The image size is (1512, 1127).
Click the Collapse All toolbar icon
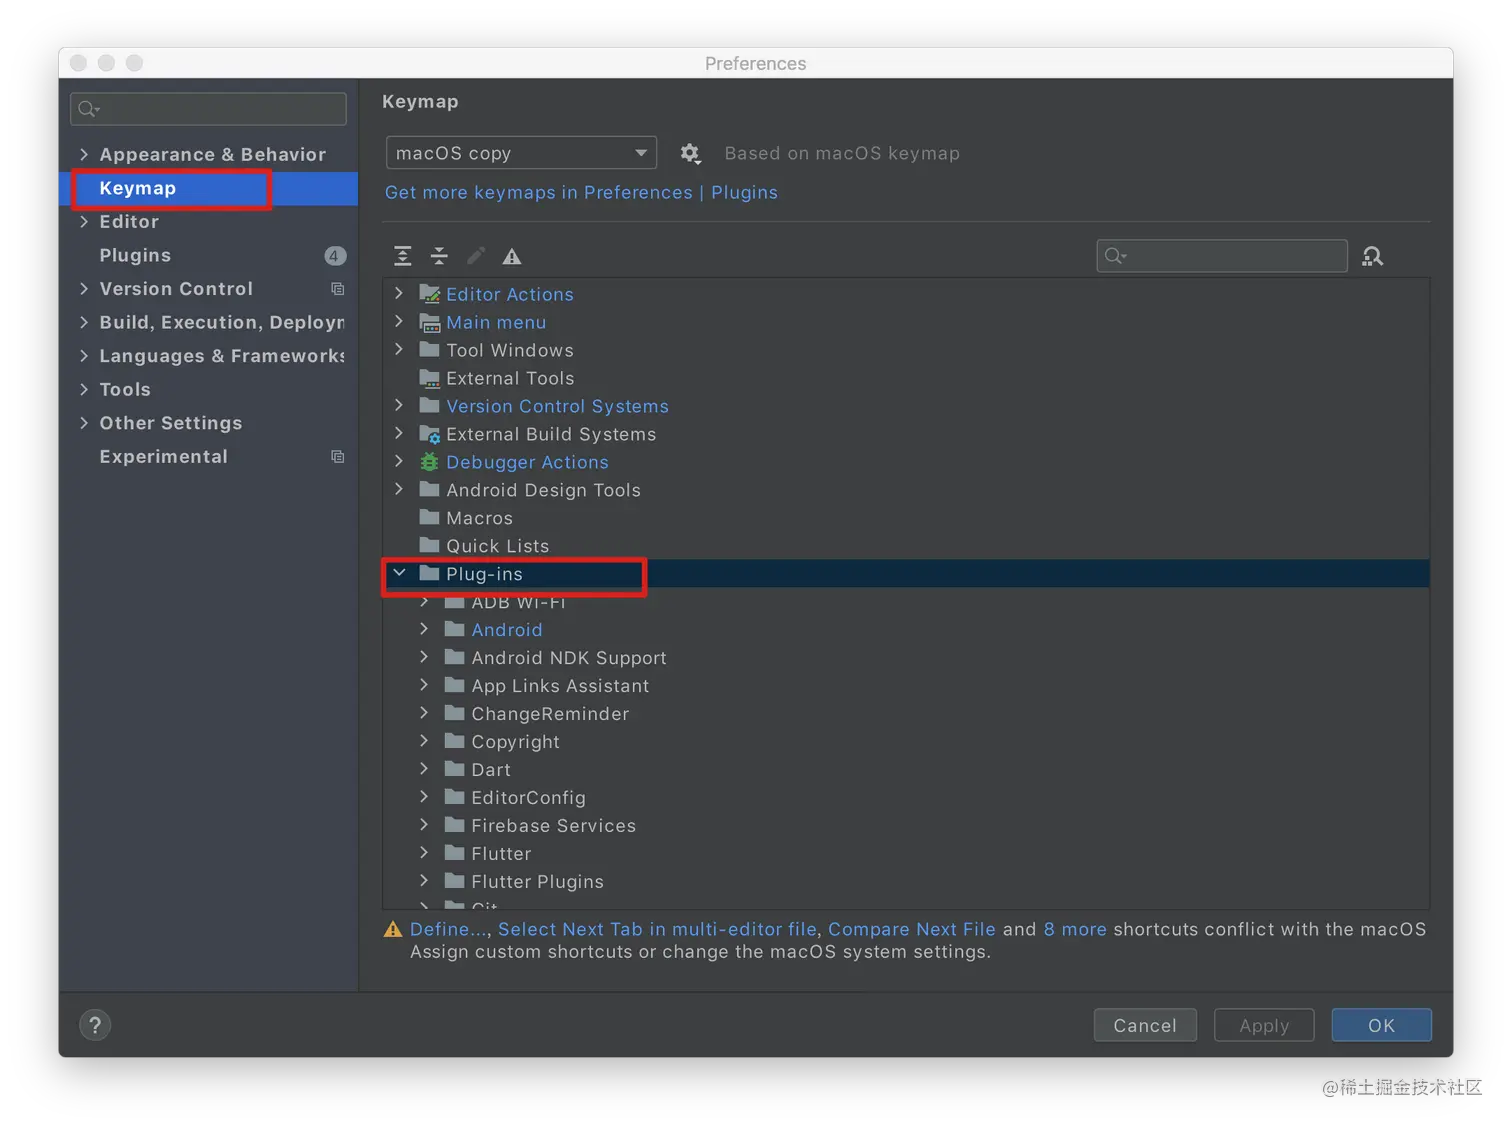439,256
